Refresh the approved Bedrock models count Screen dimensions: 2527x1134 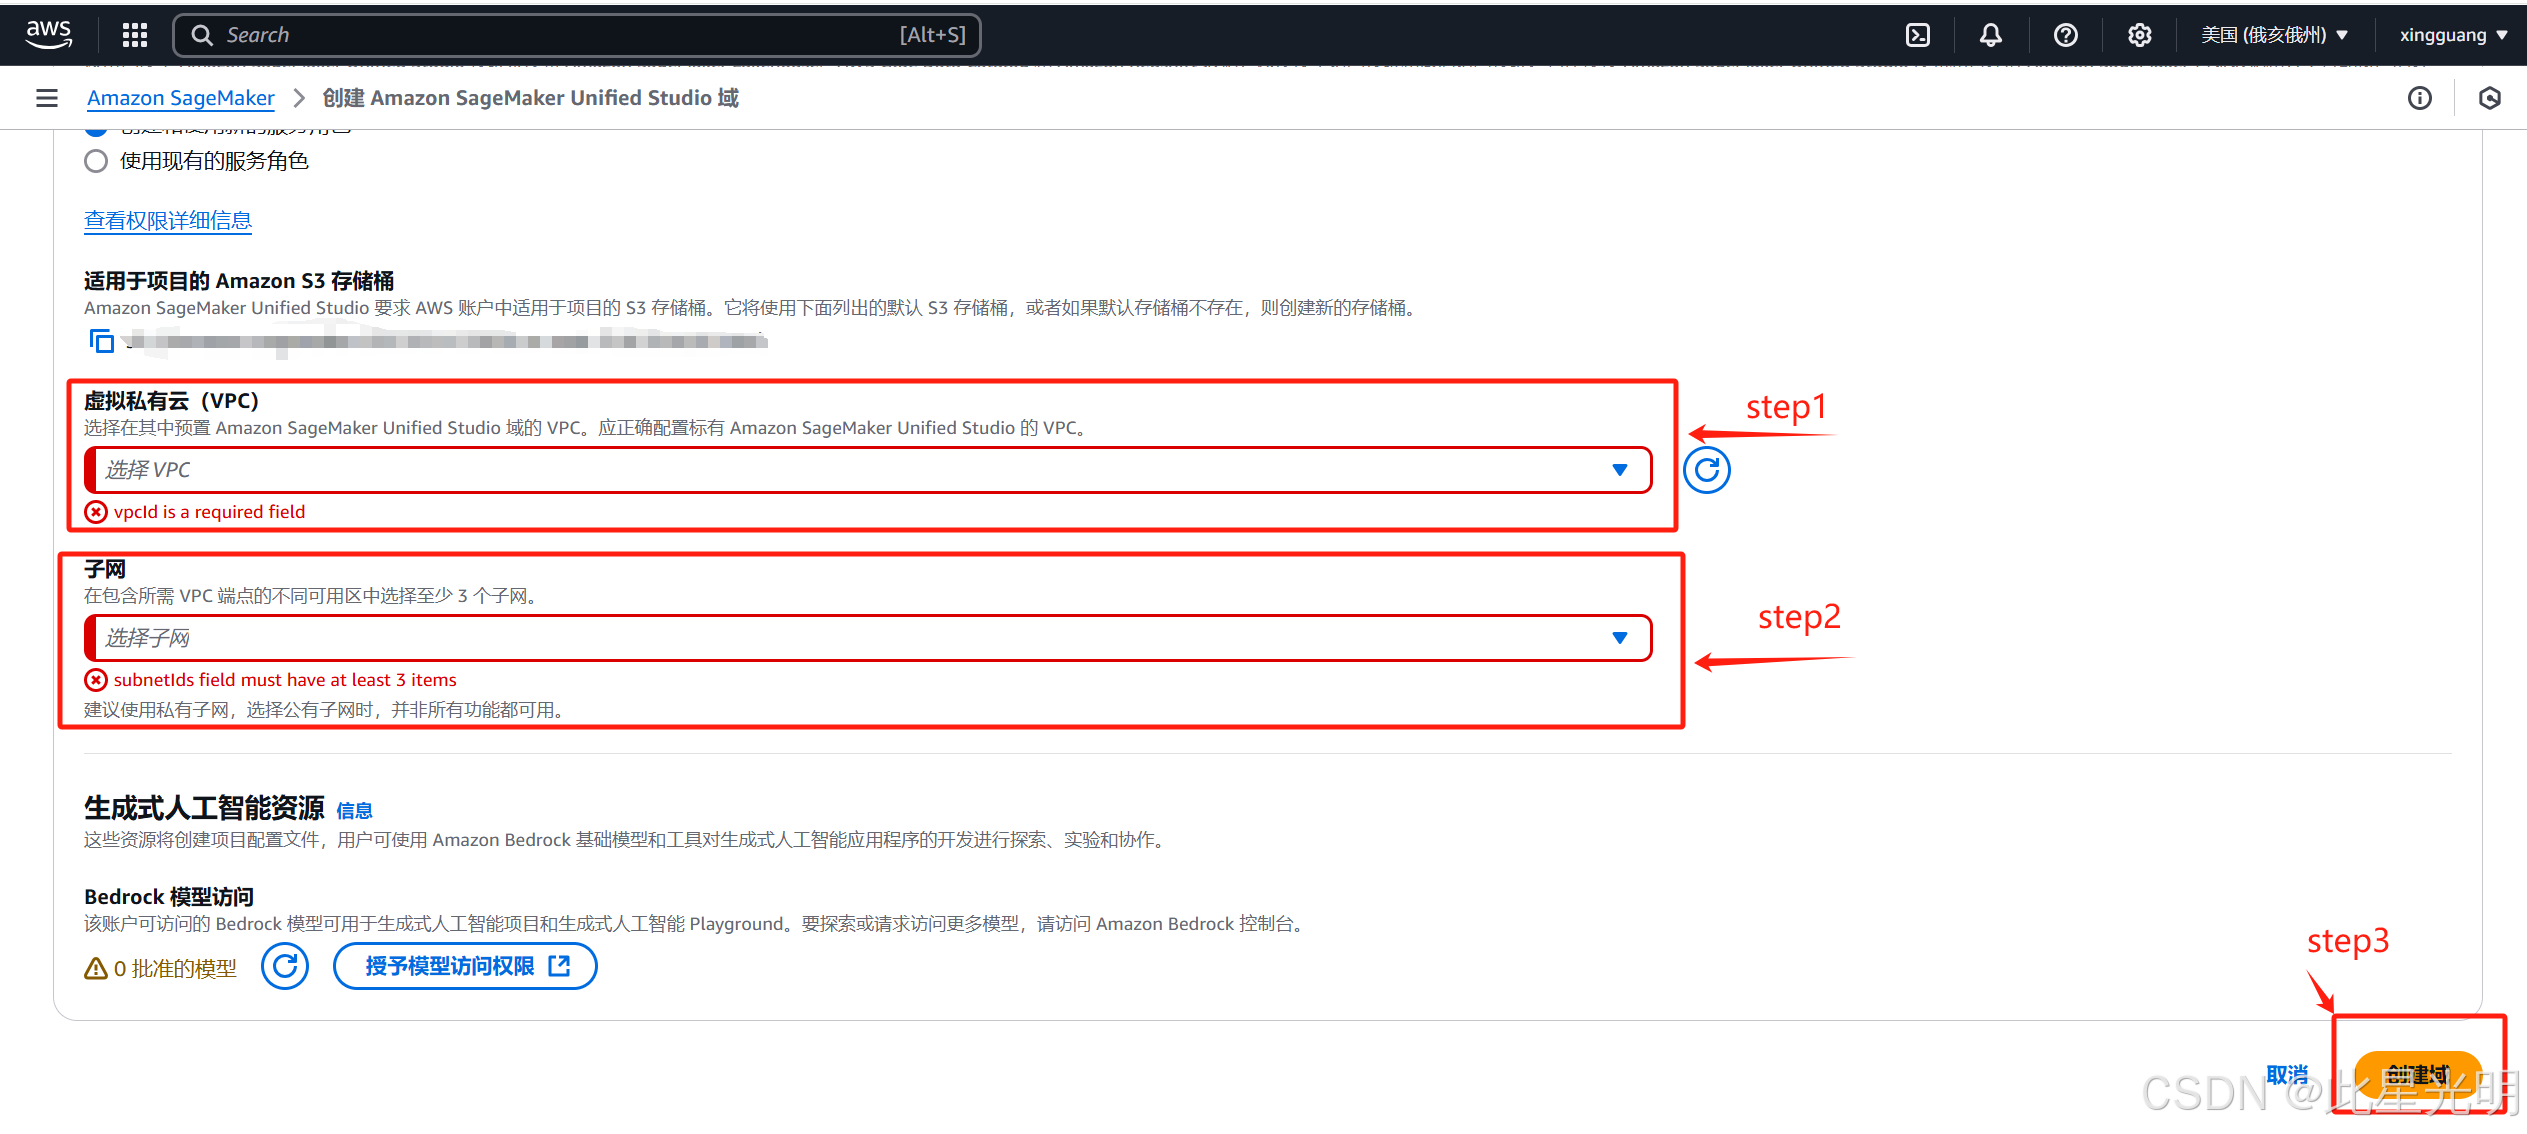pos(285,966)
